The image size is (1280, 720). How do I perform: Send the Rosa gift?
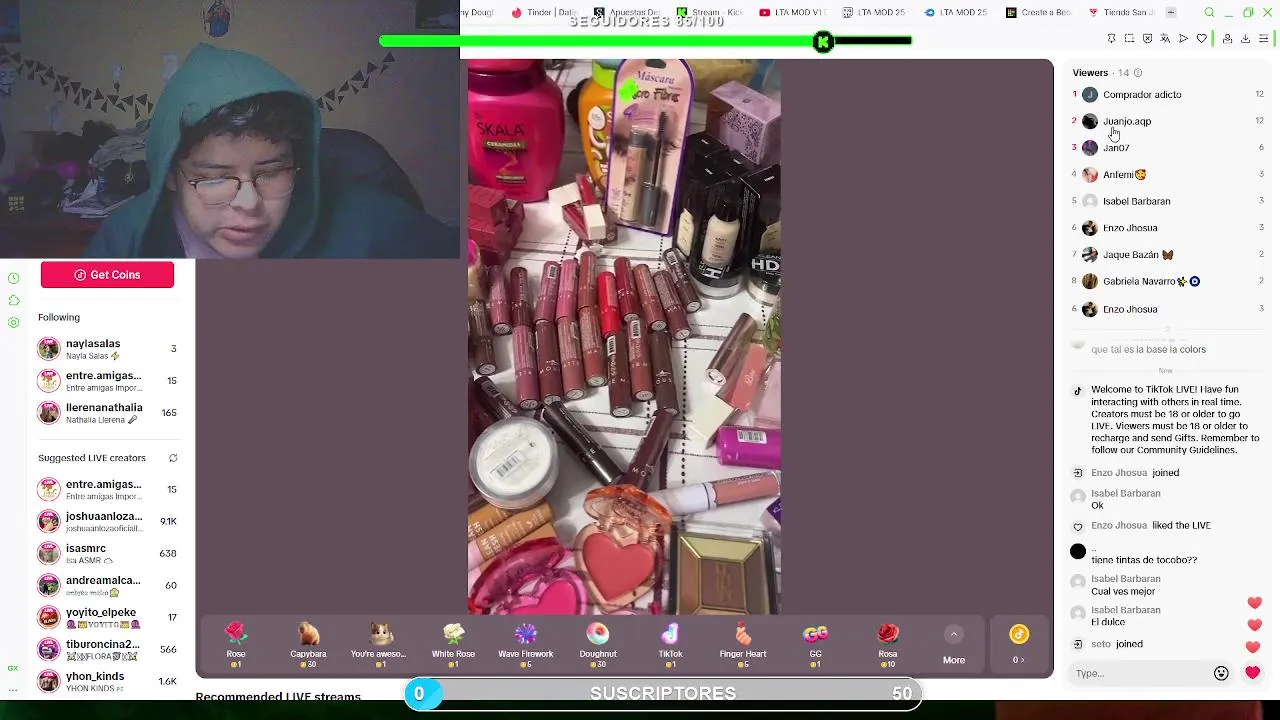pyautogui.click(x=888, y=644)
